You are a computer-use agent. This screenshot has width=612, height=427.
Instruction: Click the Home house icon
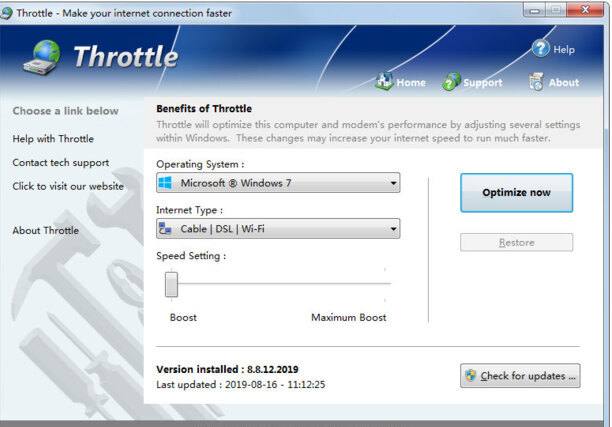tap(384, 82)
